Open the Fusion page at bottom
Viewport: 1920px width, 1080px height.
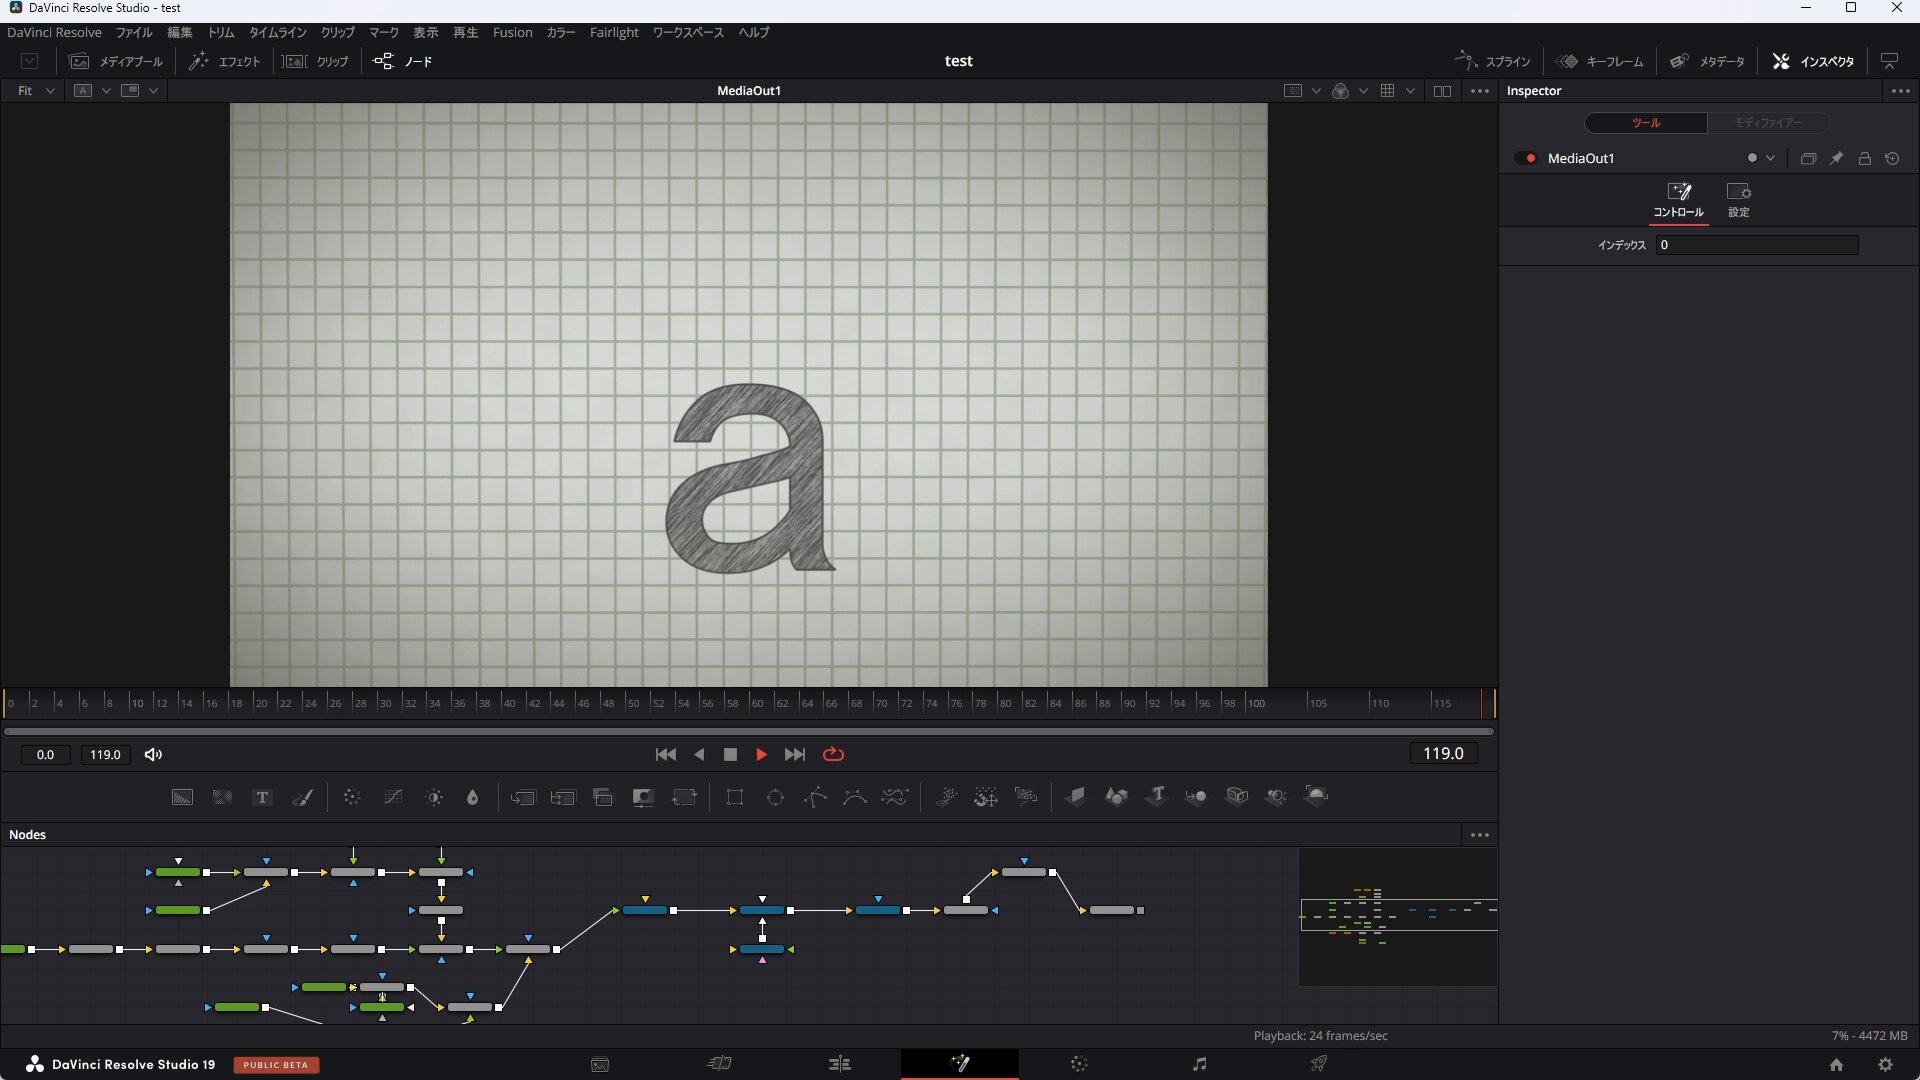(960, 1063)
